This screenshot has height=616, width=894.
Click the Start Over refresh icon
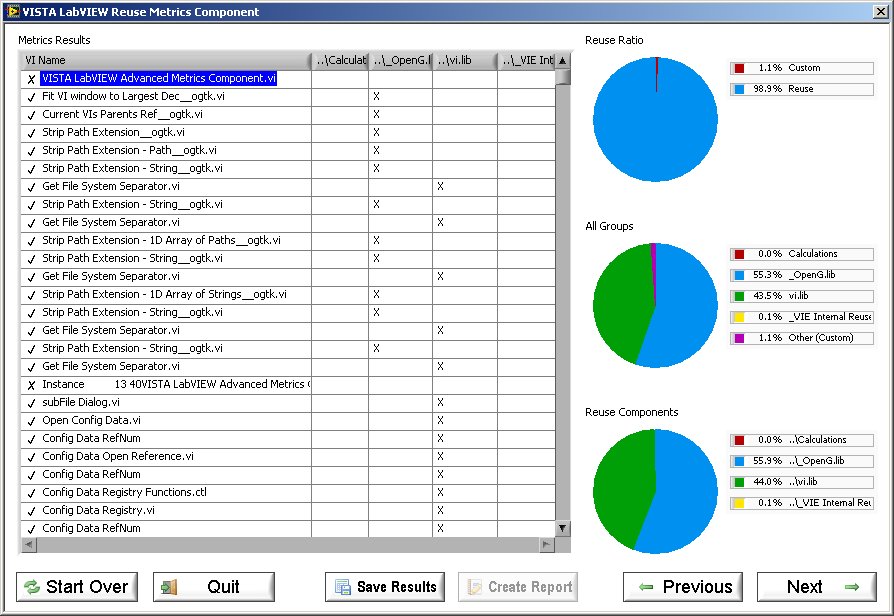coord(32,587)
